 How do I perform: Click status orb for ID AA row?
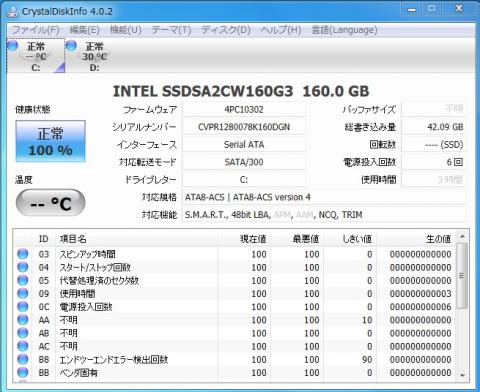23,320
